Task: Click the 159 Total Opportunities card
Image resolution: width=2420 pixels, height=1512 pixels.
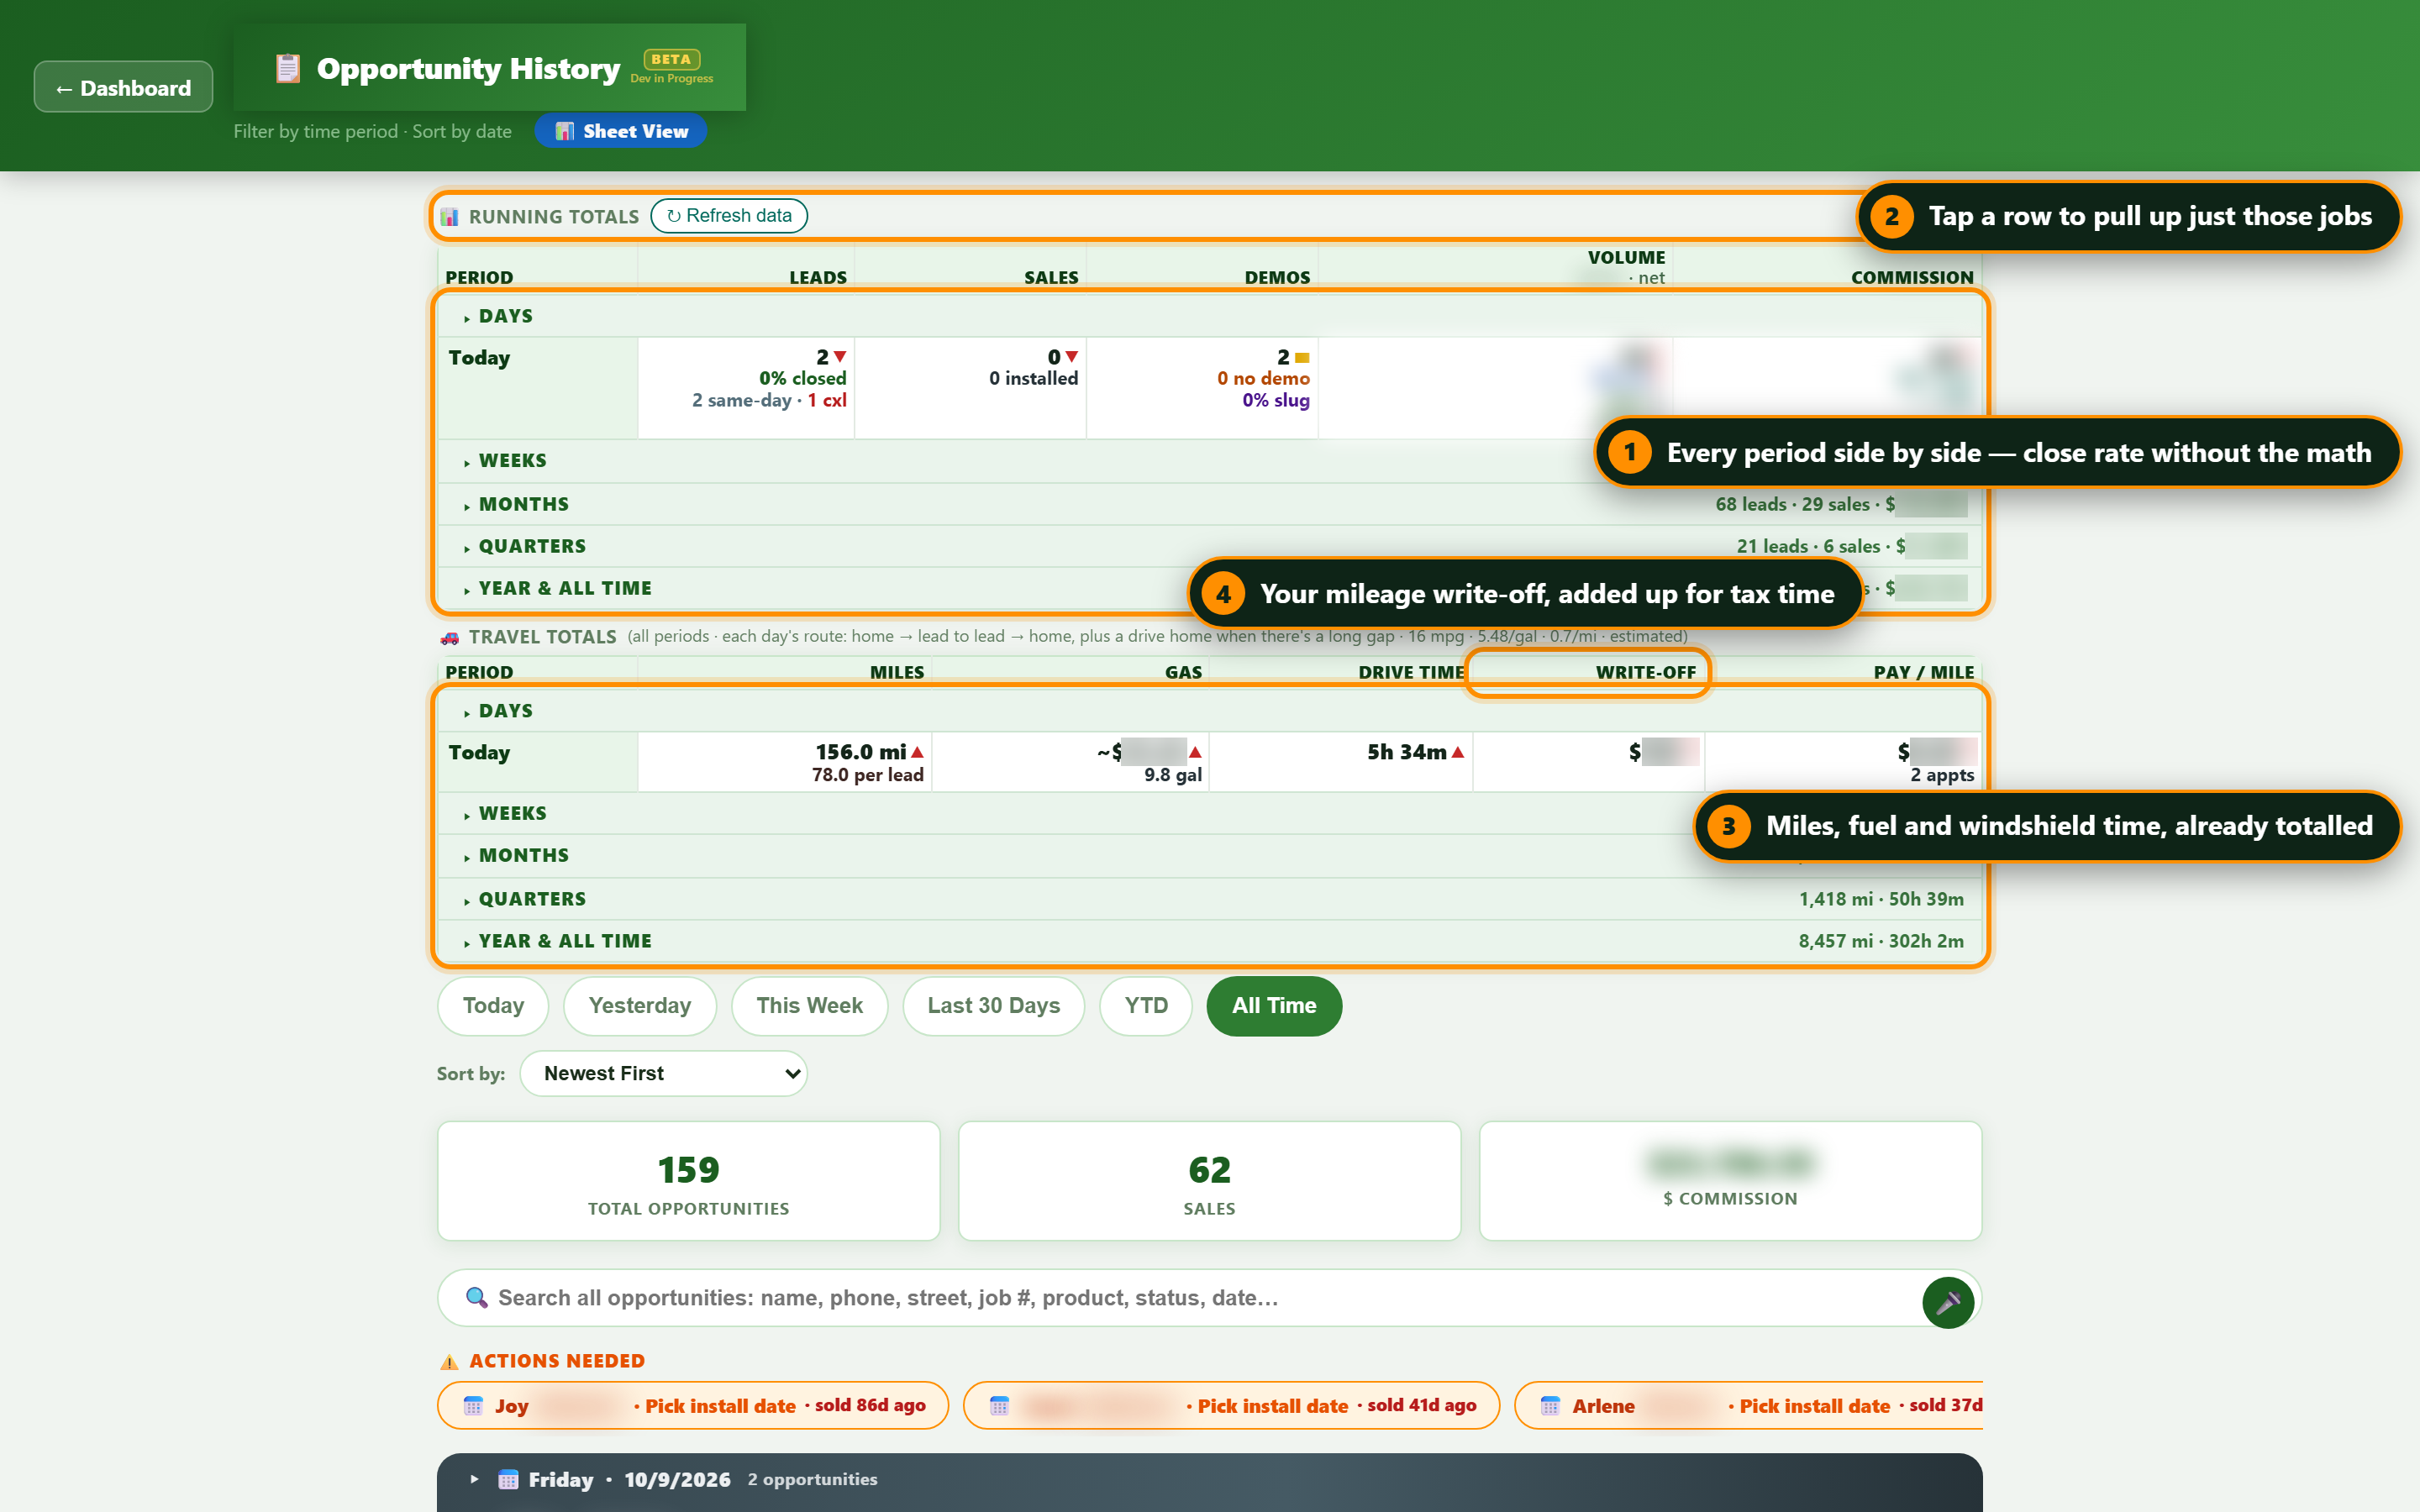Action: (688, 1181)
